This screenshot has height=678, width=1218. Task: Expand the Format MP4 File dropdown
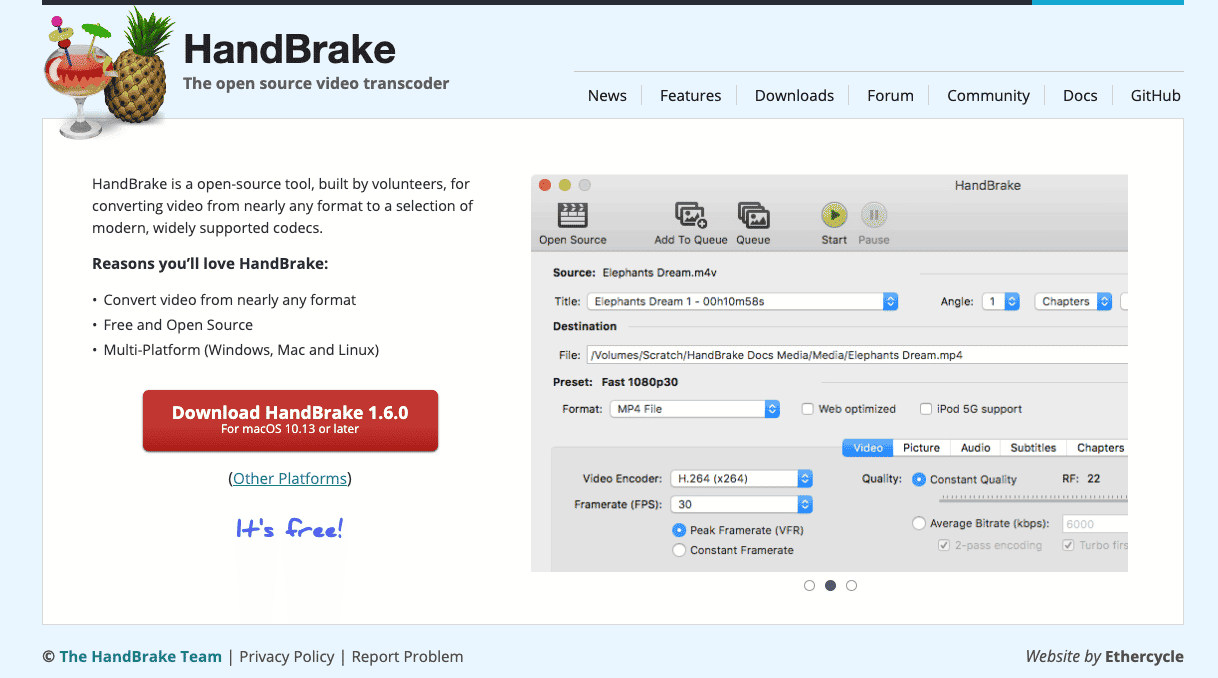[695, 409]
